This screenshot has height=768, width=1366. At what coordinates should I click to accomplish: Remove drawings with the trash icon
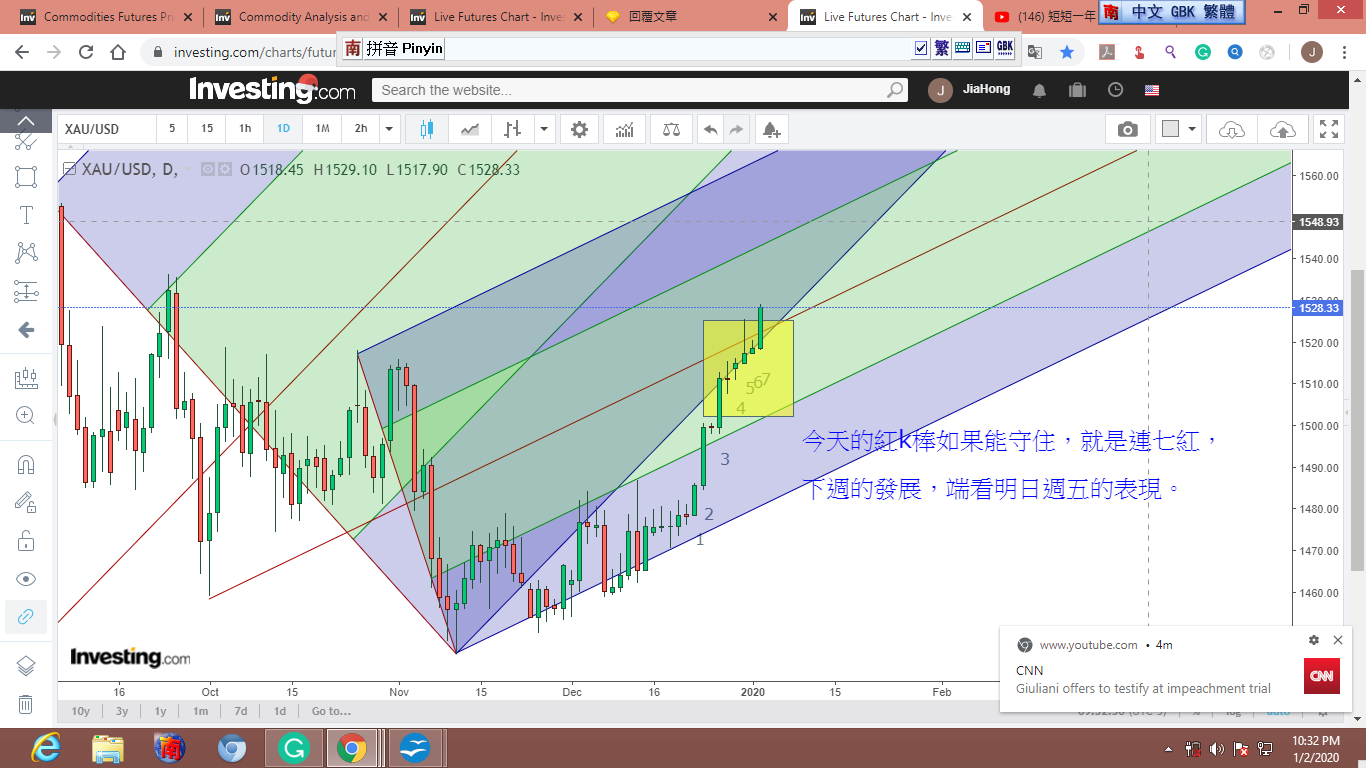pyautogui.click(x=26, y=704)
